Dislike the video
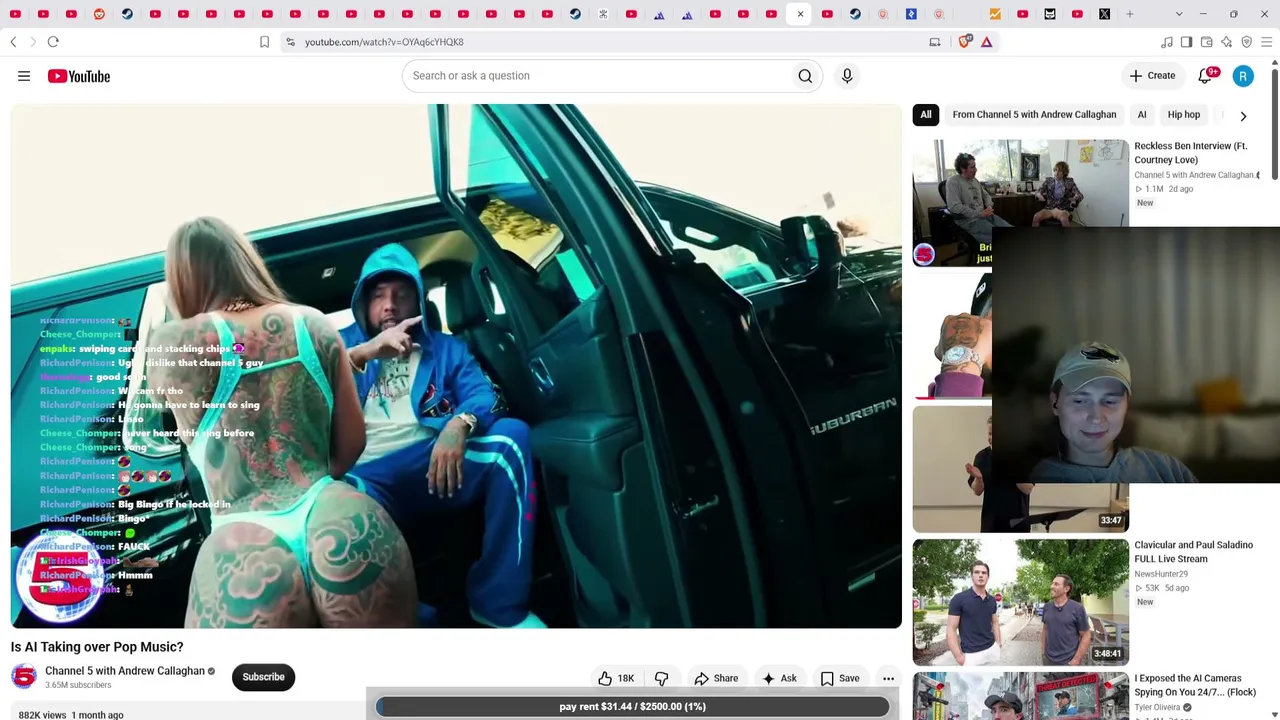1280x720 pixels. (662, 678)
